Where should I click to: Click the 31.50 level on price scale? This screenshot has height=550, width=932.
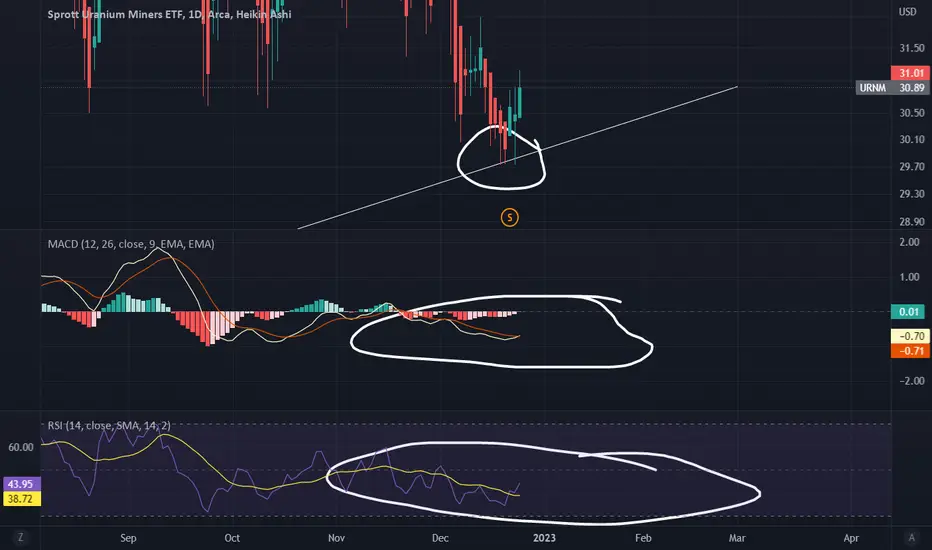[x=911, y=48]
